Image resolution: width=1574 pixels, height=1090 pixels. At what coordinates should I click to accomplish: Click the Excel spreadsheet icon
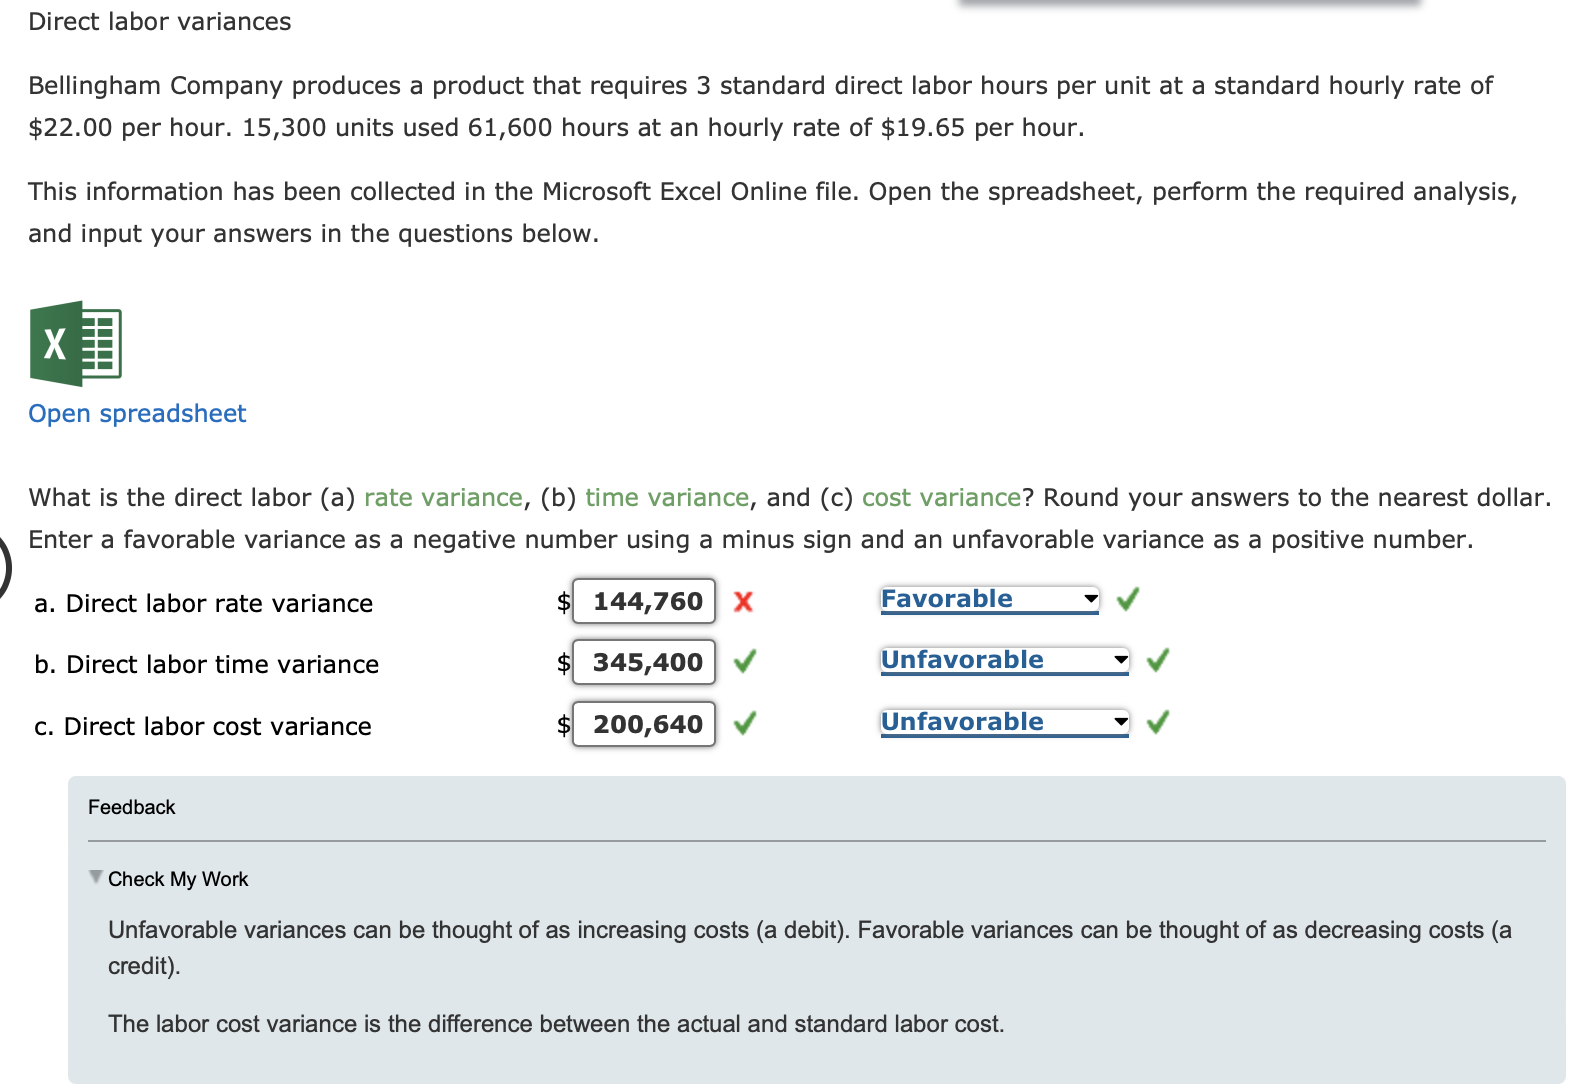pyautogui.click(x=76, y=343)
